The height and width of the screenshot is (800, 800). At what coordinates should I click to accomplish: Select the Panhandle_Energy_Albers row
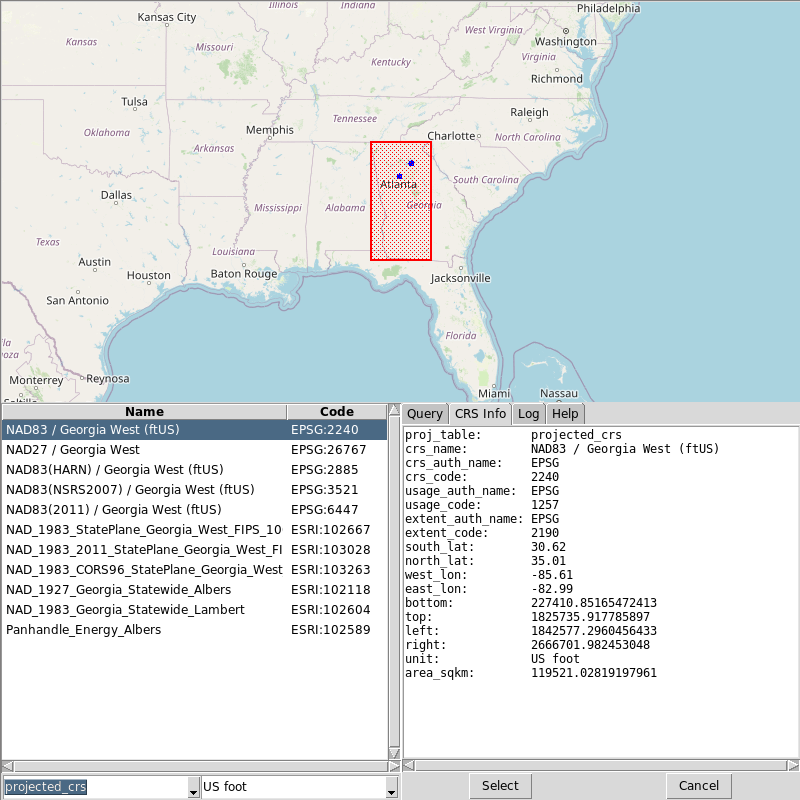click(x=194, y=630)
